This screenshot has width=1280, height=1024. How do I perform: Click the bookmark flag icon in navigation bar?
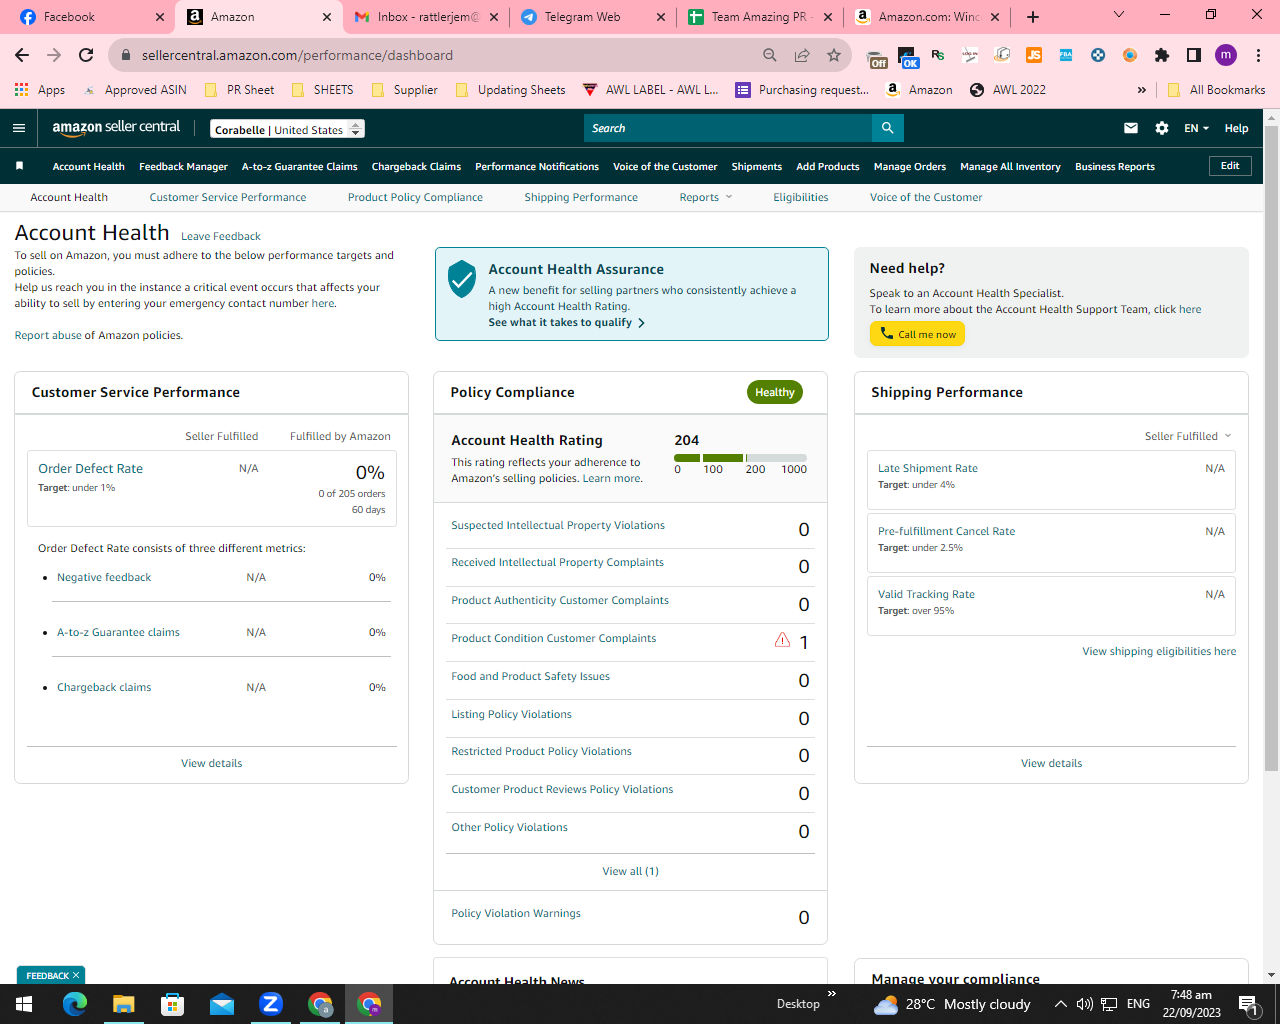tap(19, 166)
